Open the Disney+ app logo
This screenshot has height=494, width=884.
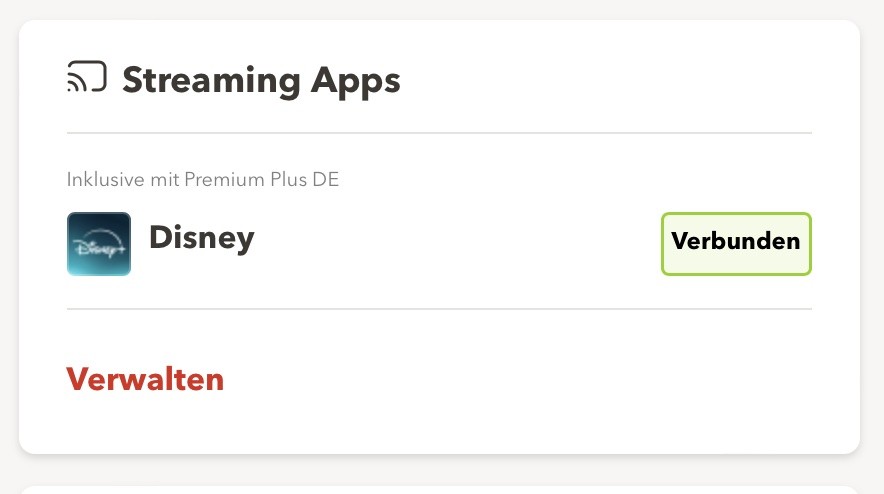click(x=99, y=244)
